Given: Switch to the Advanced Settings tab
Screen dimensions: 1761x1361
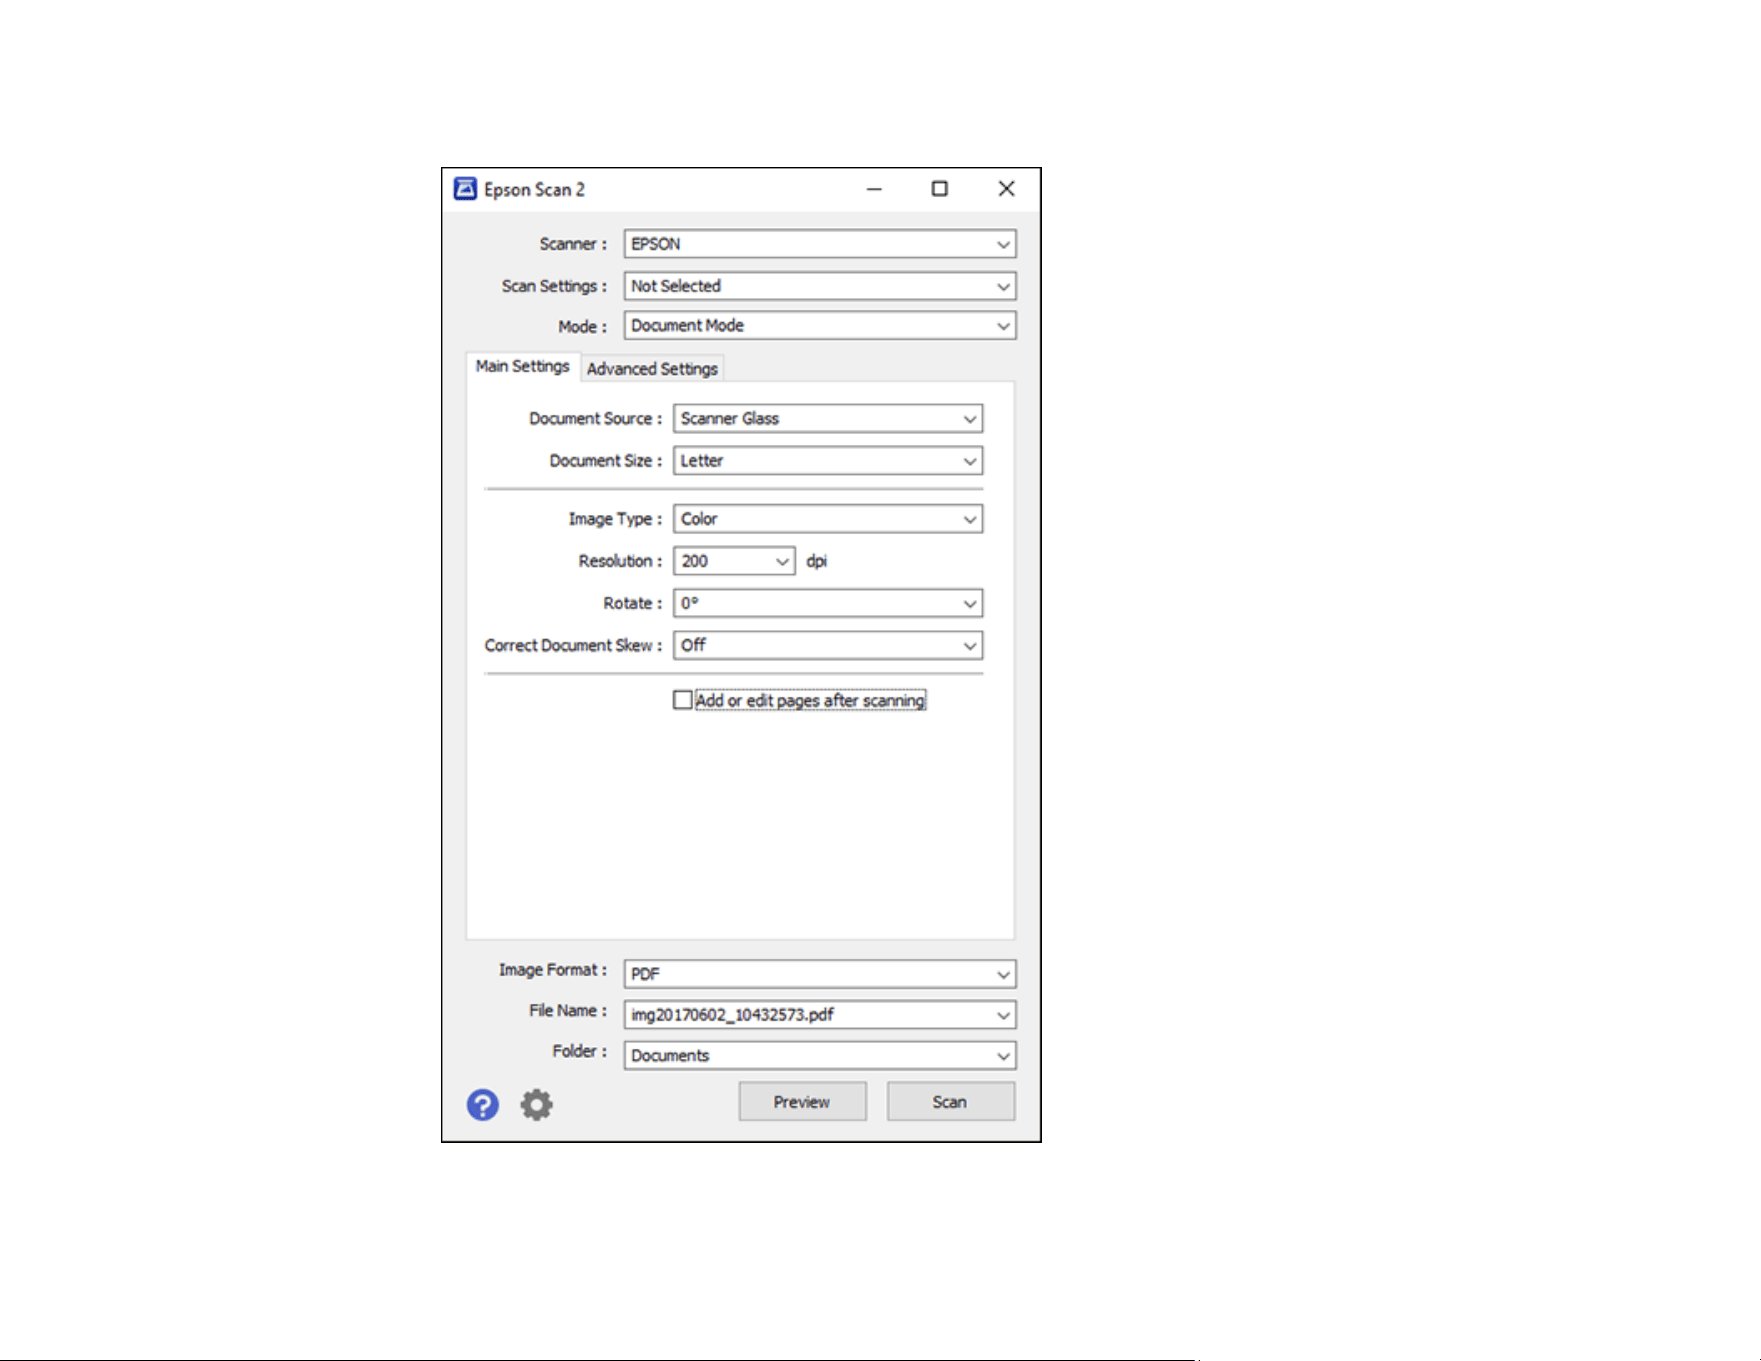Looking at the screenshot, I should coord(652,369).
